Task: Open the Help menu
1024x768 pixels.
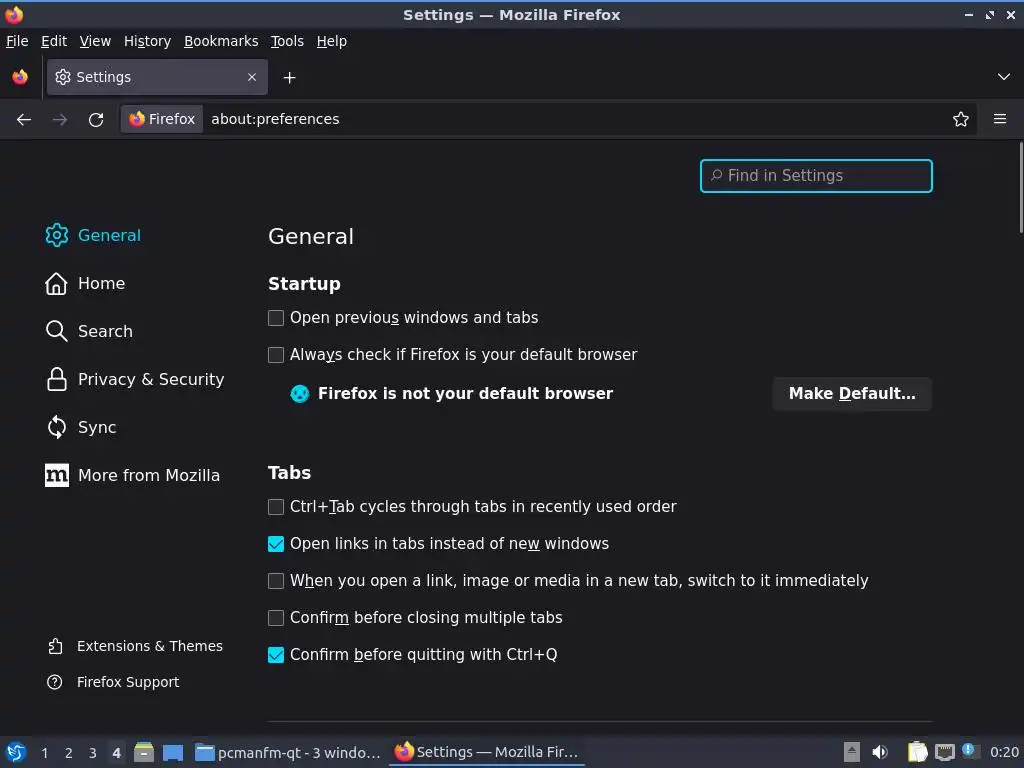Action: pos(332,41)
